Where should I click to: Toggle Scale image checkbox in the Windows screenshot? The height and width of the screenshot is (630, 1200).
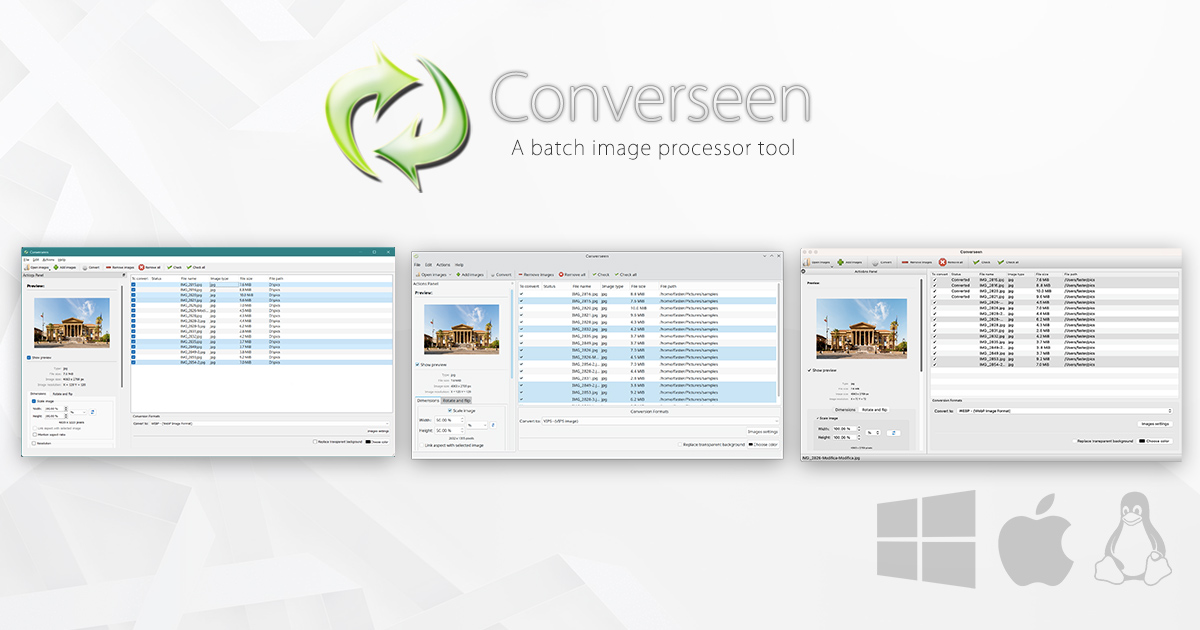coord(34,401)
